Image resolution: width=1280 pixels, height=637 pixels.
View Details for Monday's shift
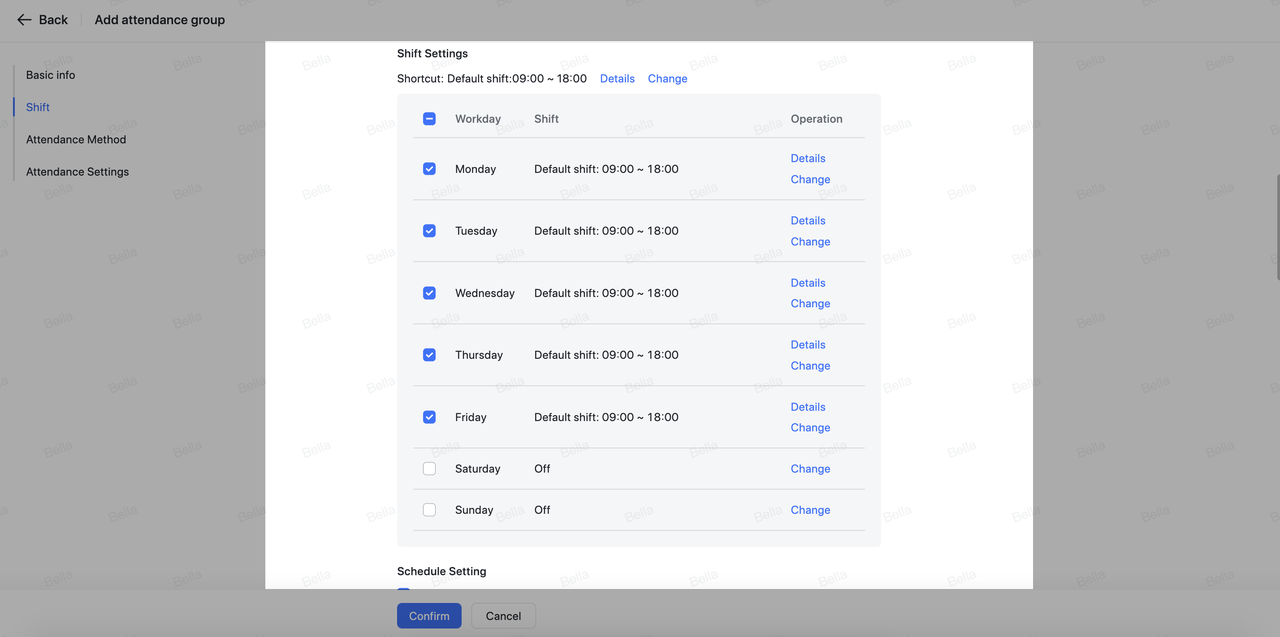(x=808, y=158)
